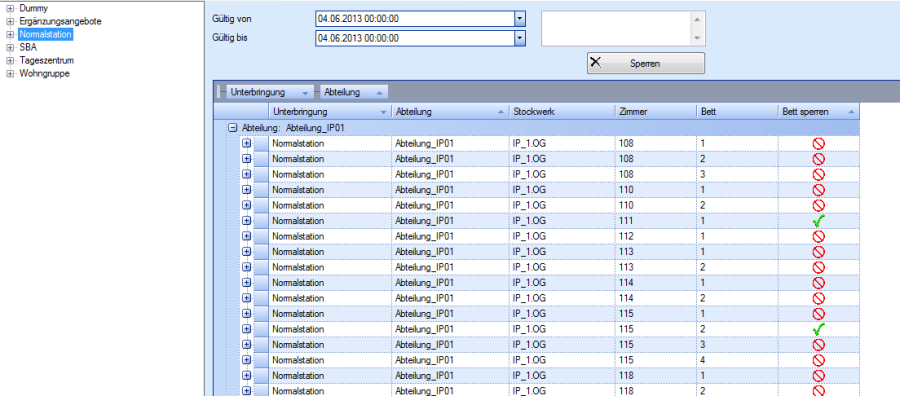Click lock status icon for room 115 bed 1
900x396 pixels.
(x=818, y=313)
